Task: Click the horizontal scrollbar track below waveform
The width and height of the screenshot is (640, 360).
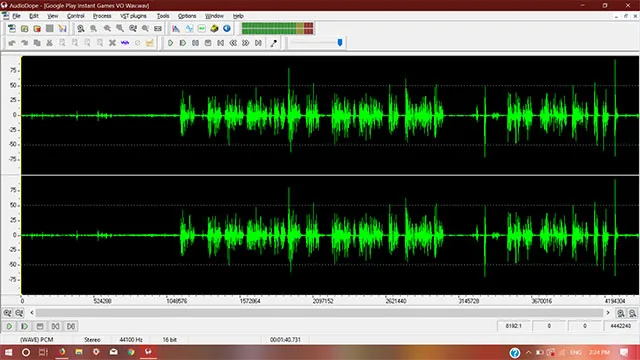Action: coord(320,313)
